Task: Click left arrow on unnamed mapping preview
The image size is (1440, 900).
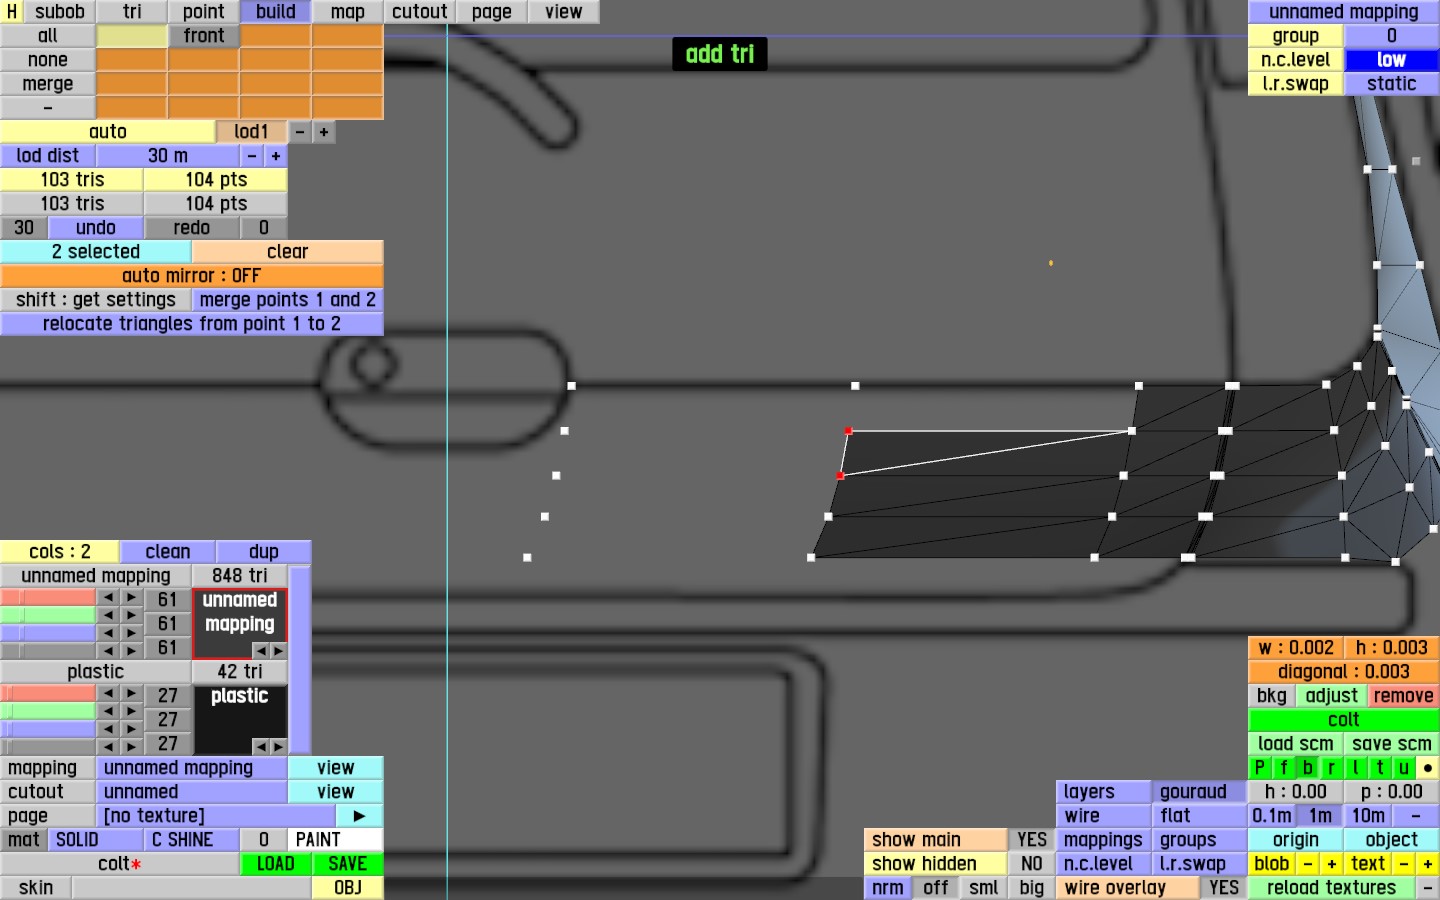Action: click(260, 650)
